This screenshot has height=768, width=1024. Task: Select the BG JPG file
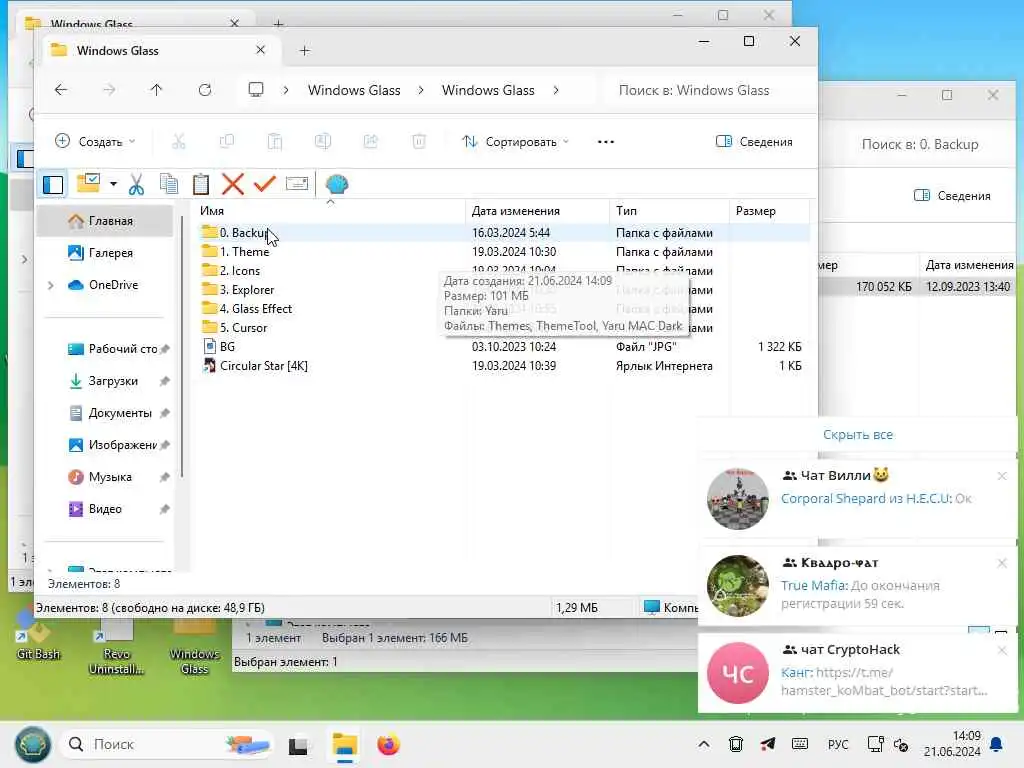pyautogui.click(x=503, y=347)
